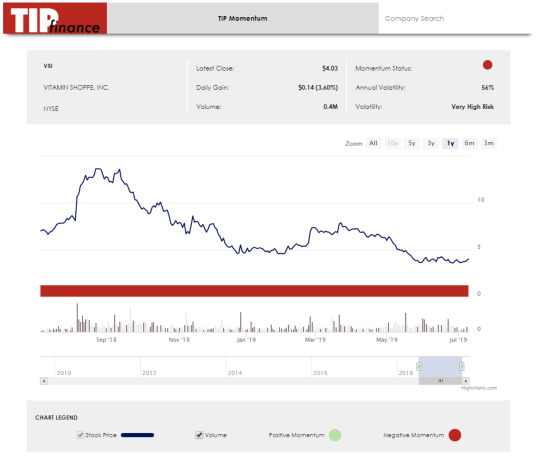Click the red Momentum Status indicator
The height and width of the screenshot is (459, 540).
tap(487, 65)
